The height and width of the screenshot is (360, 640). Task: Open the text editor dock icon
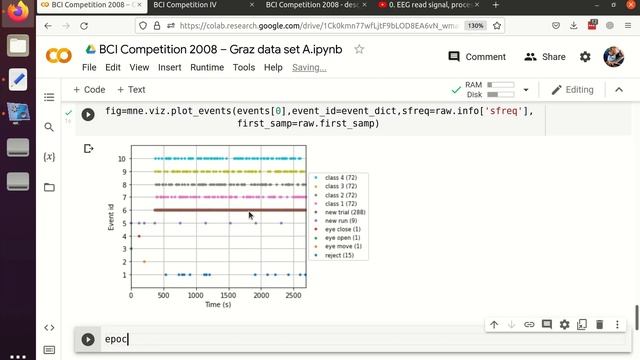click(x=18, y=79)
